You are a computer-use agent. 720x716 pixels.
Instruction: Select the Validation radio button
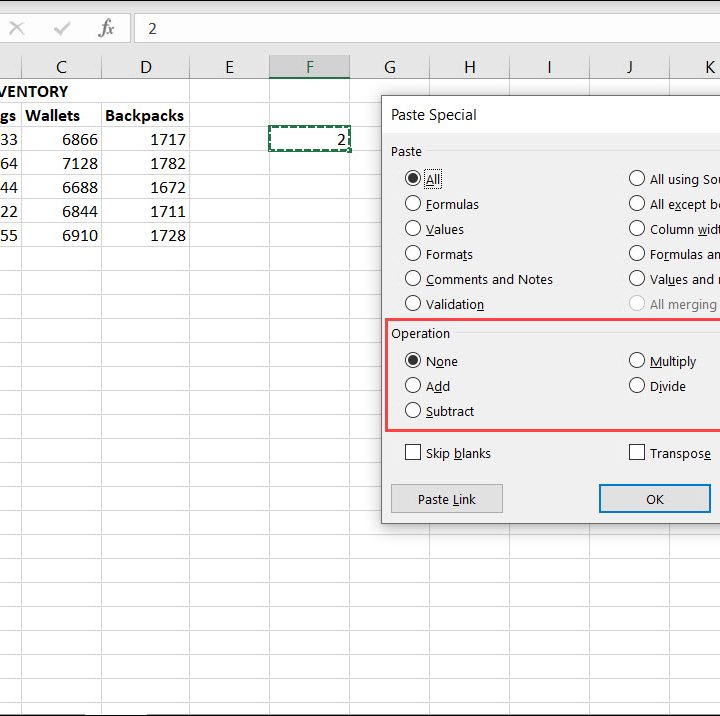tap(413, 303)
